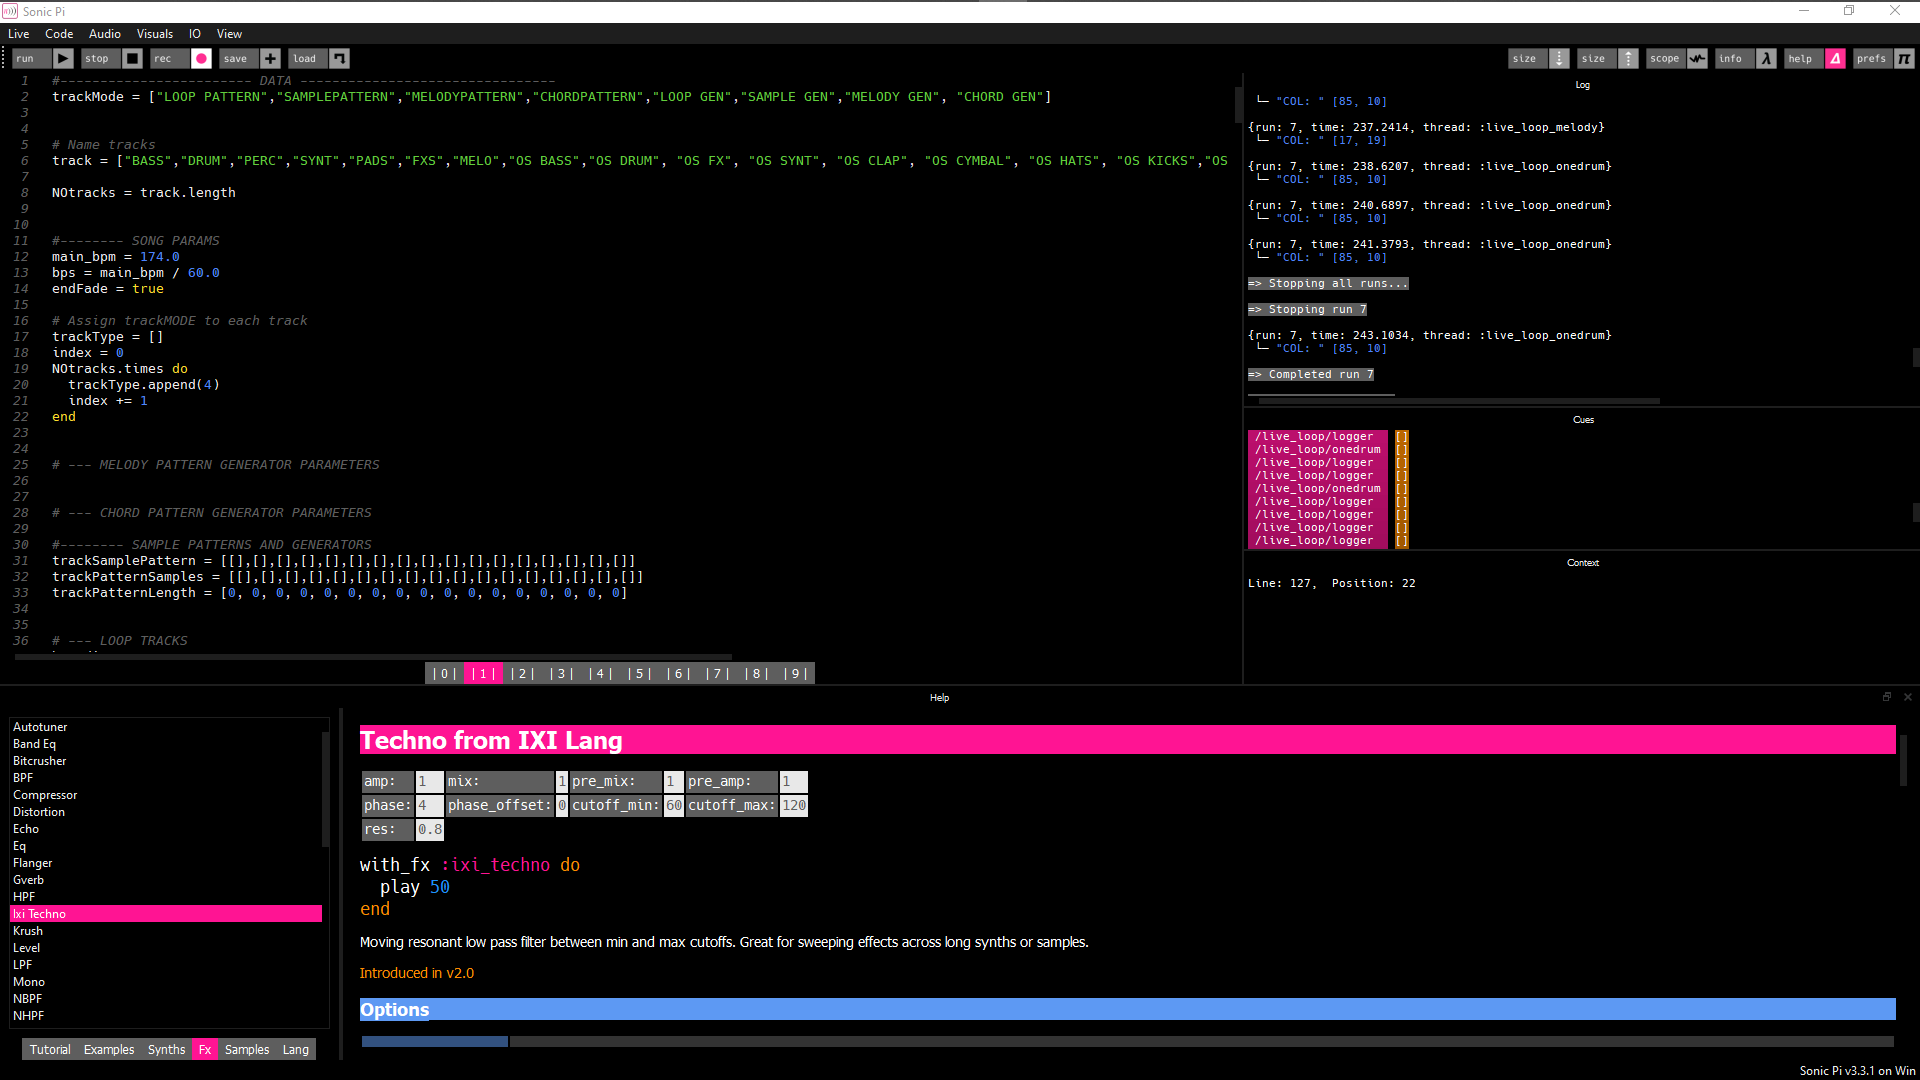Open info via the lambda icon
The height and width of the screenshot is (1080, 1920).
pos(1767,59)
